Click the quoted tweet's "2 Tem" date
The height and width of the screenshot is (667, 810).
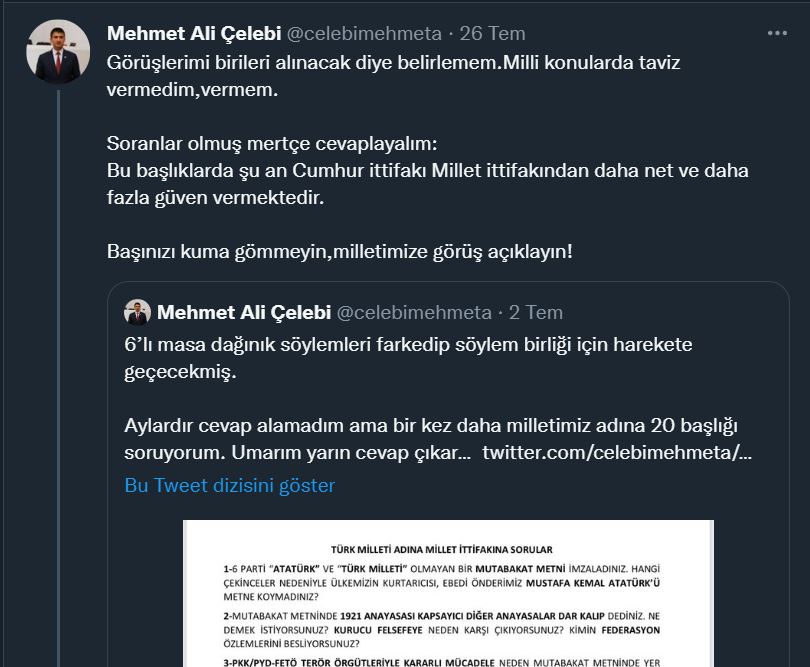point(536,312)
